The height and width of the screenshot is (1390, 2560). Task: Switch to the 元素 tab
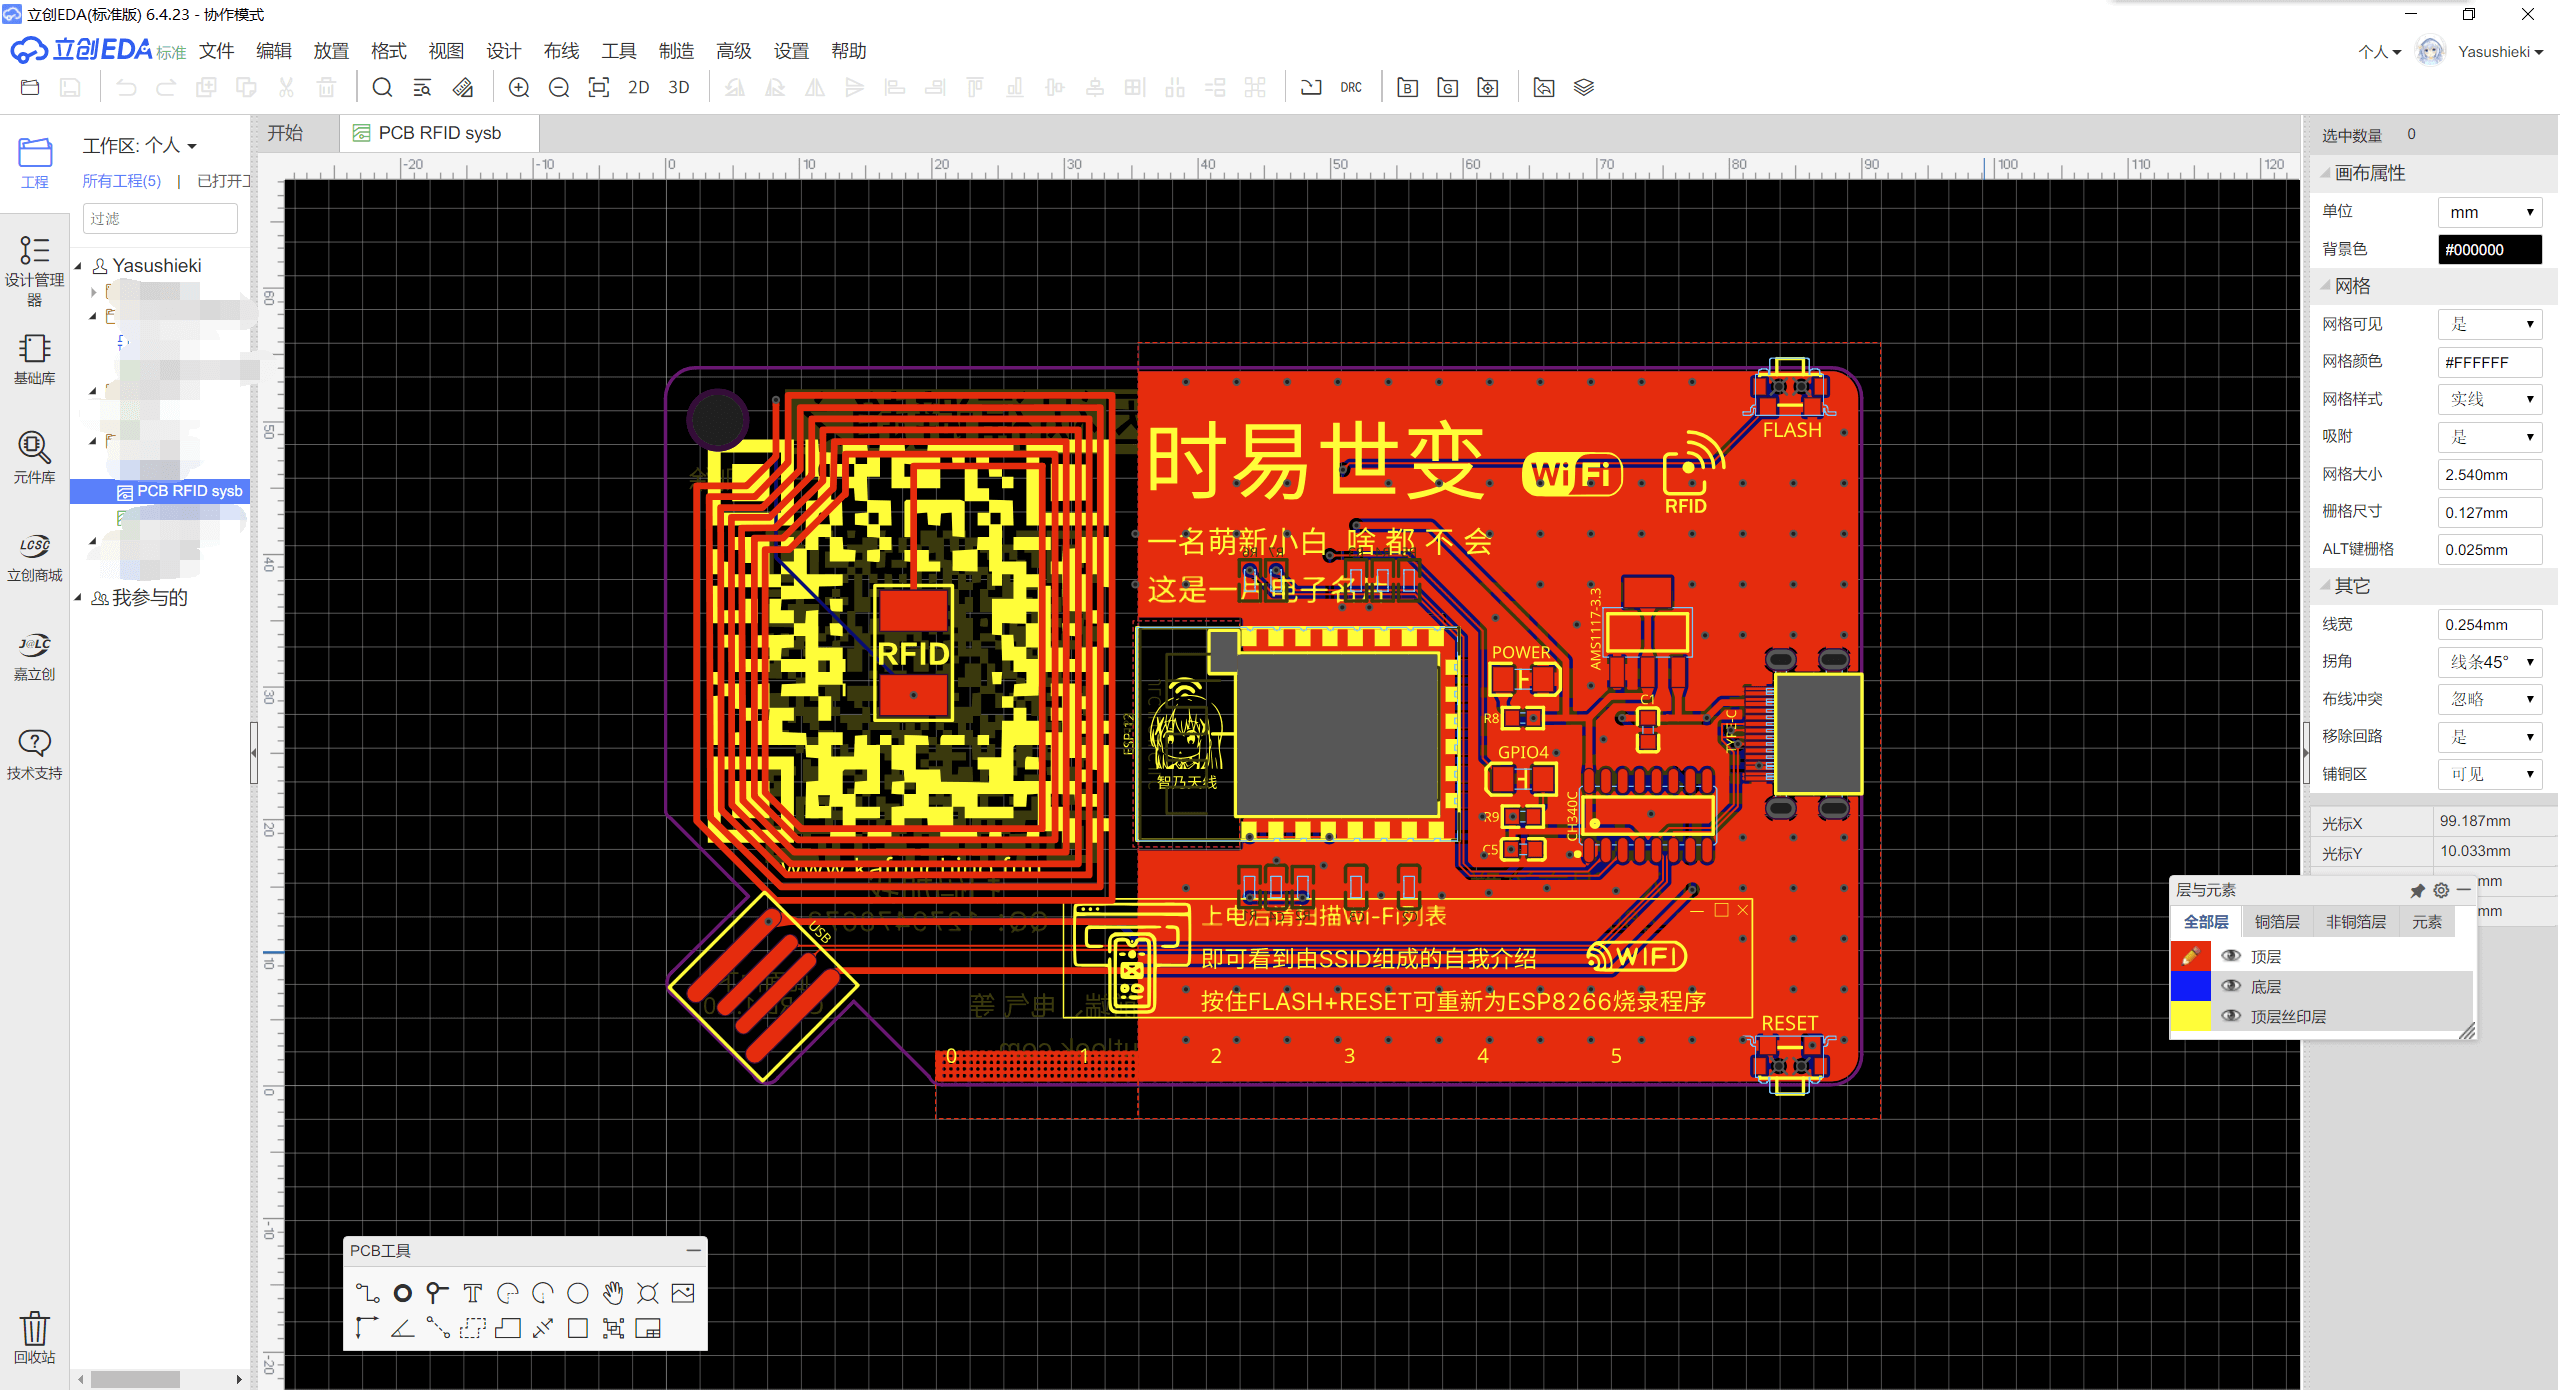[2426, 922]
